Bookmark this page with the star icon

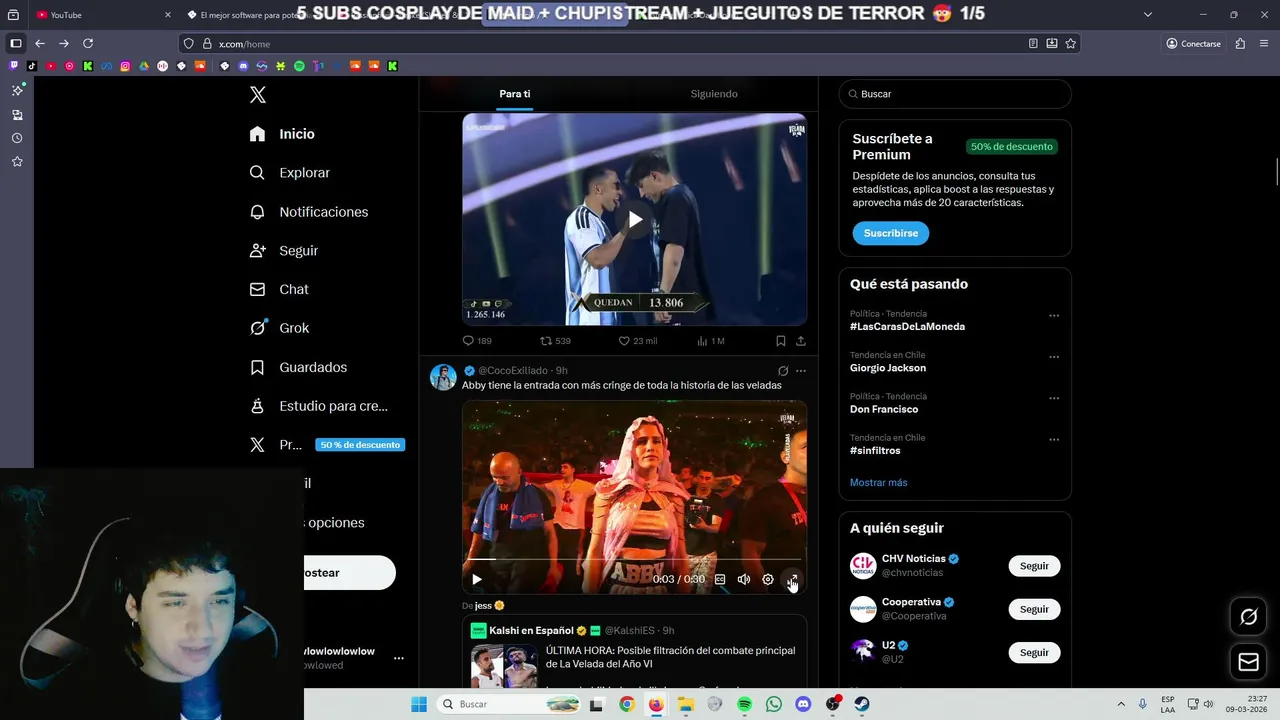pyautogui.click(x=1071, y=43)
